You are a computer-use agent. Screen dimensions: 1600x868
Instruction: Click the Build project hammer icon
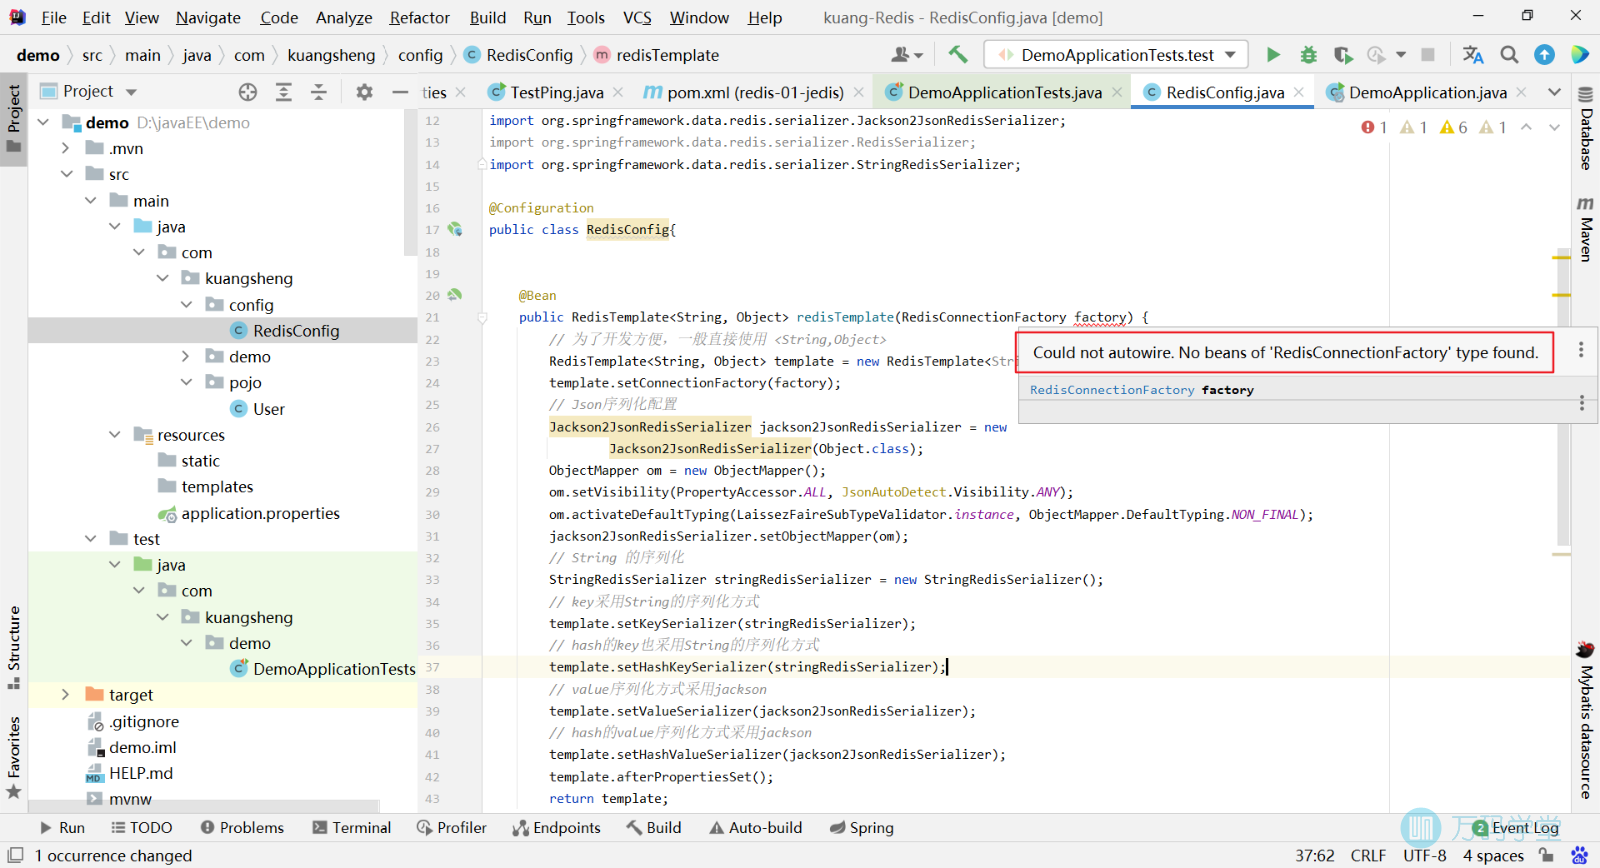point(958,55)
